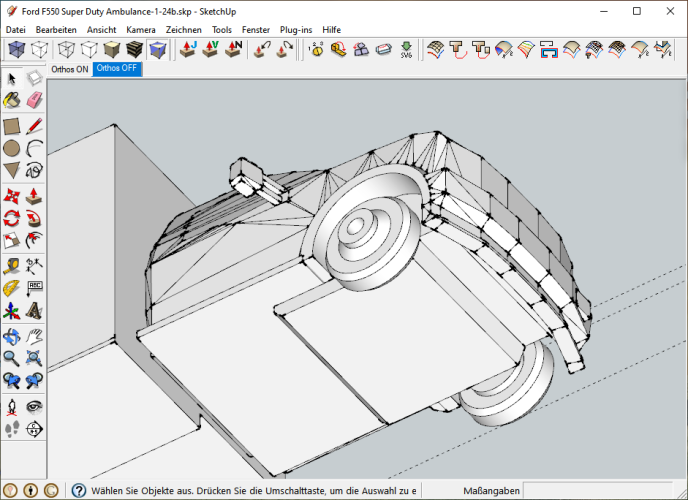Click the question mark help icon in status bar
Viewport: 688px width, 500px height.
tap(79, 490)
